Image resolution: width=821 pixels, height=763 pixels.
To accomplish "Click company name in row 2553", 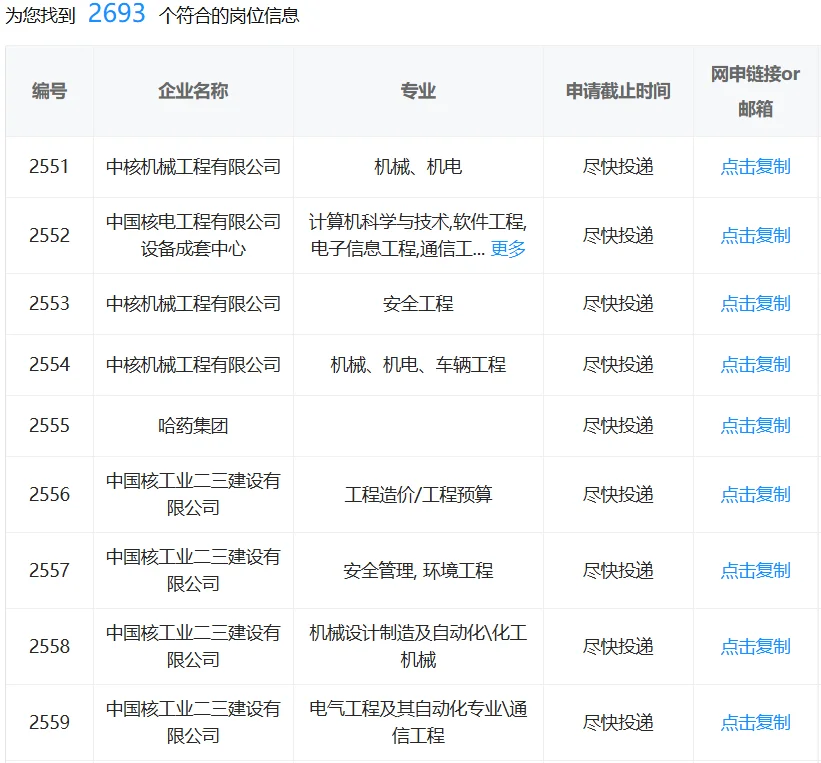I will tap(193, 304).
